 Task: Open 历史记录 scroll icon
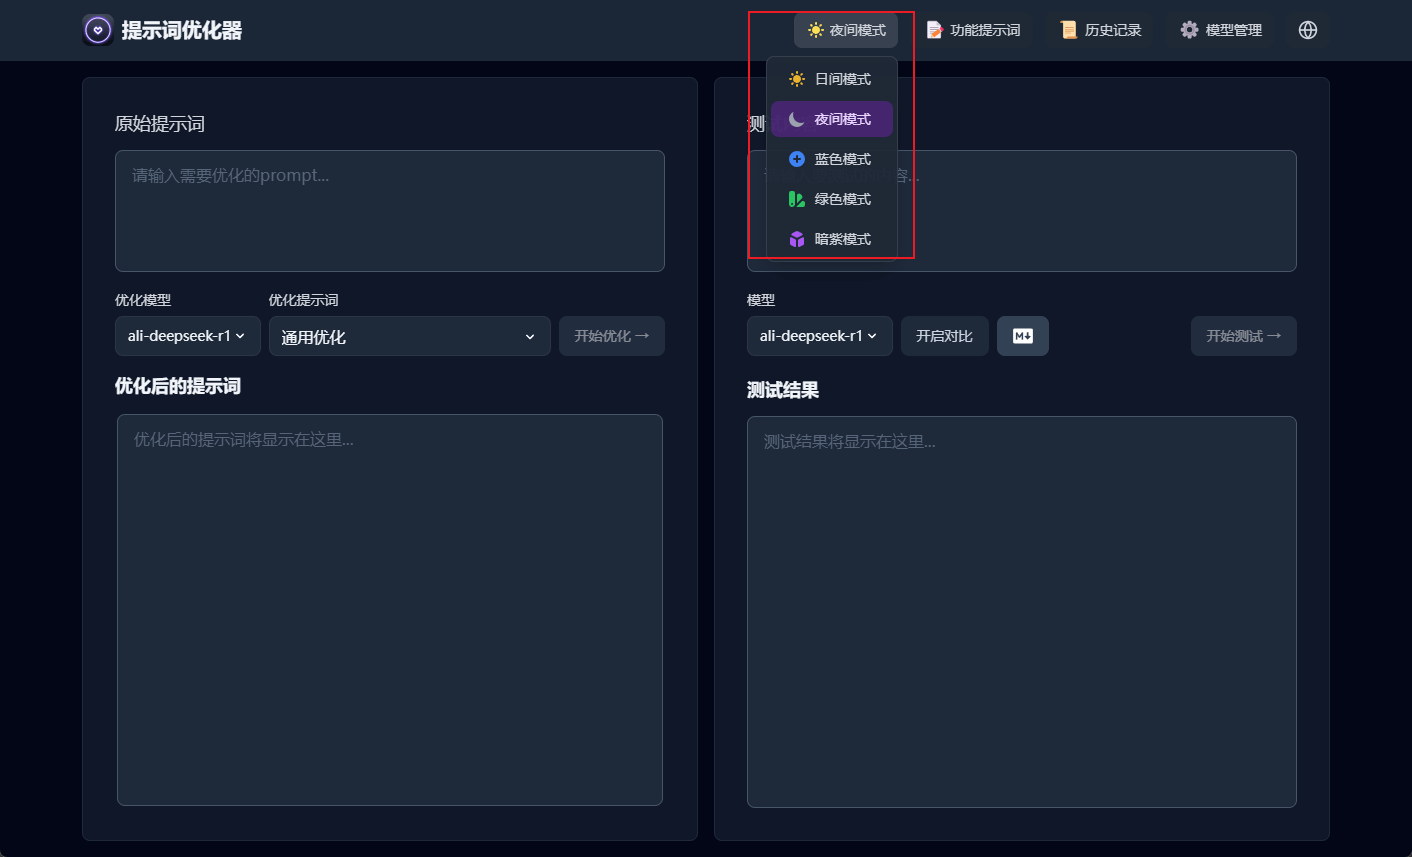pyautogui.click(x=1068, y=30)
